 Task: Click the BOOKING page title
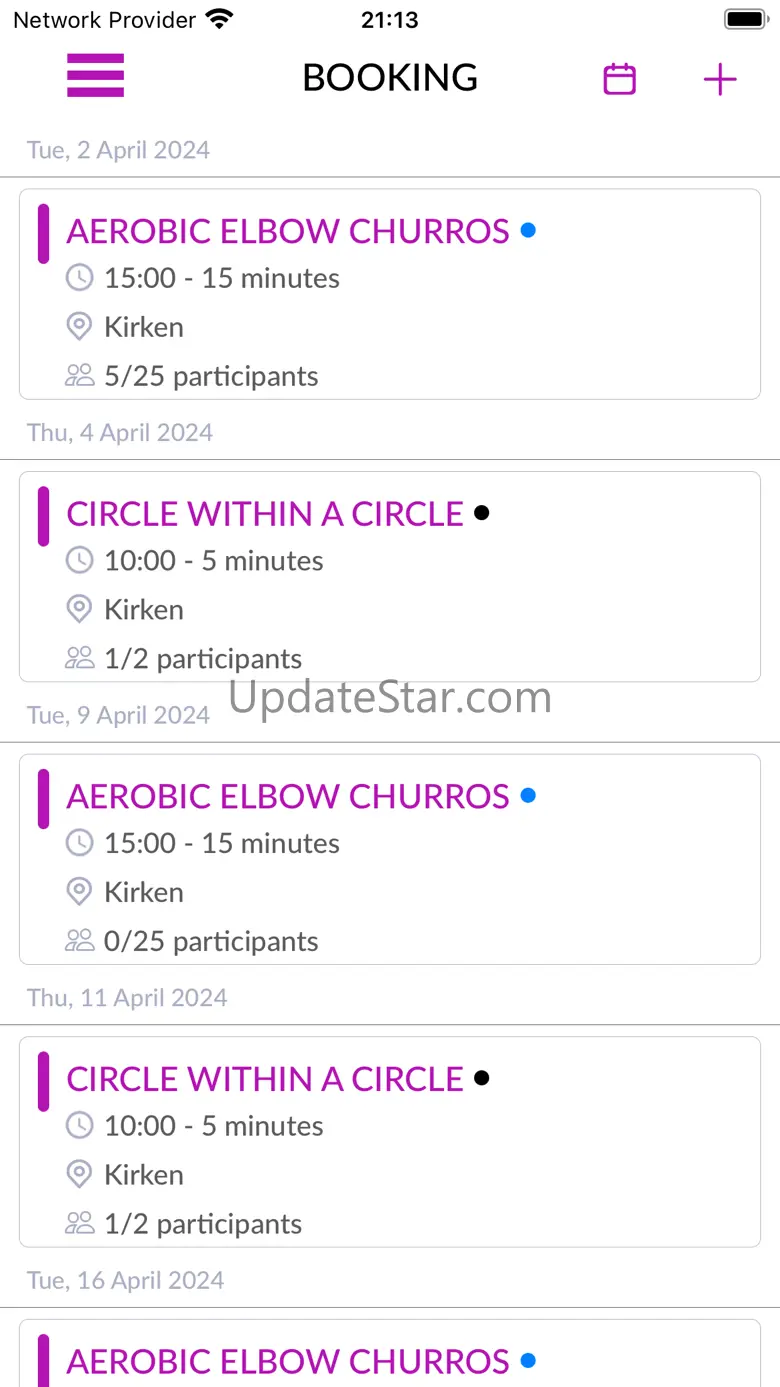(390, 78)
